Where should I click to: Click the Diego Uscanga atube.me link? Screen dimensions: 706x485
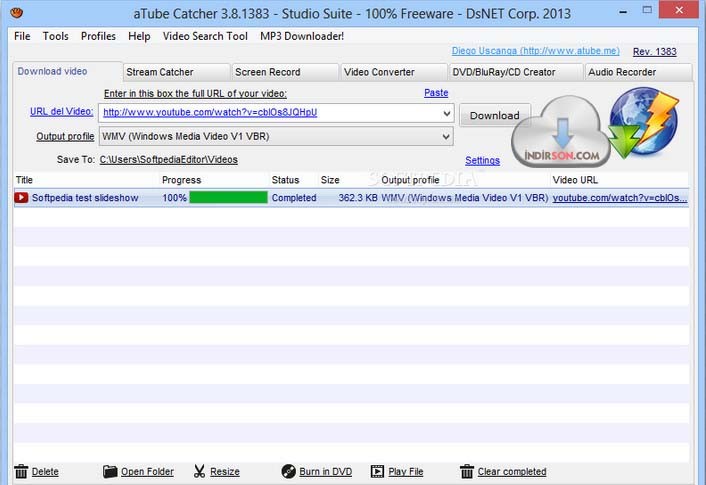coord(535,51)
